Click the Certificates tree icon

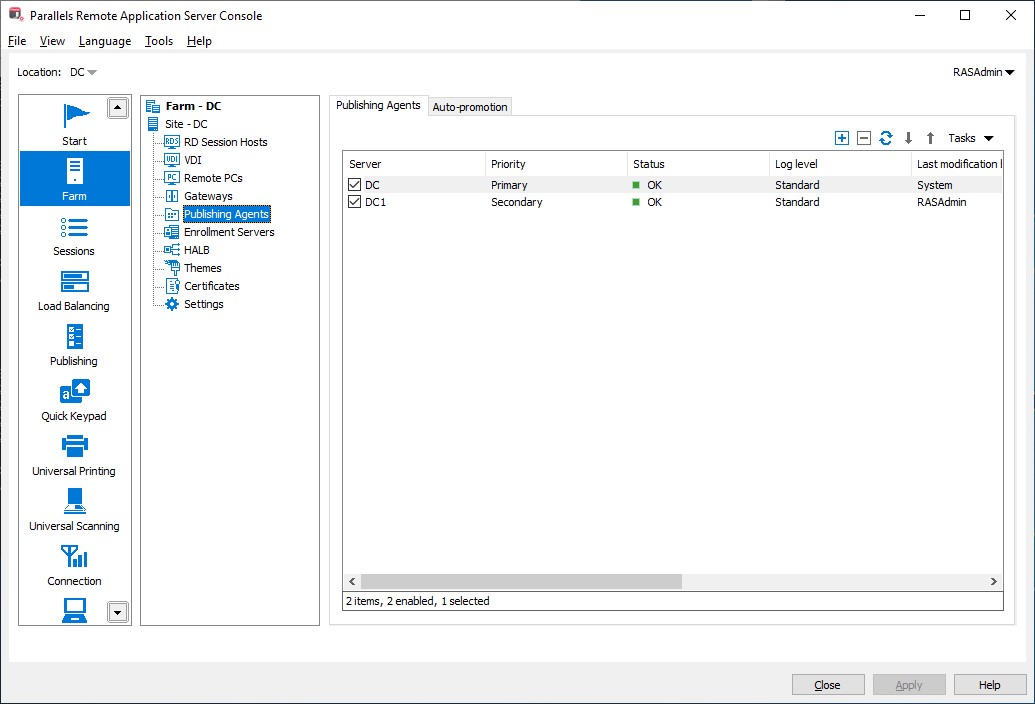click(x=172, y=286)
